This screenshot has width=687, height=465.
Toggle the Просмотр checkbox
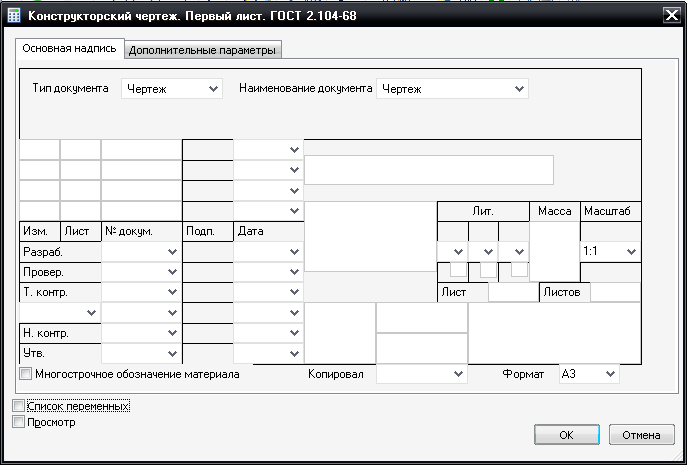(x=18, y=422)
